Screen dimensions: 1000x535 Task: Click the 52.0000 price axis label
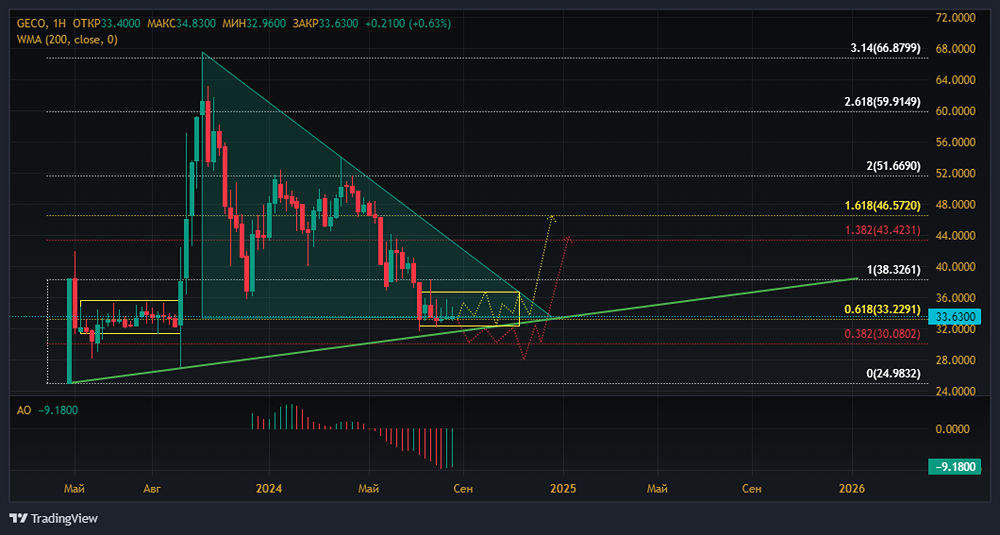(953, 173)
